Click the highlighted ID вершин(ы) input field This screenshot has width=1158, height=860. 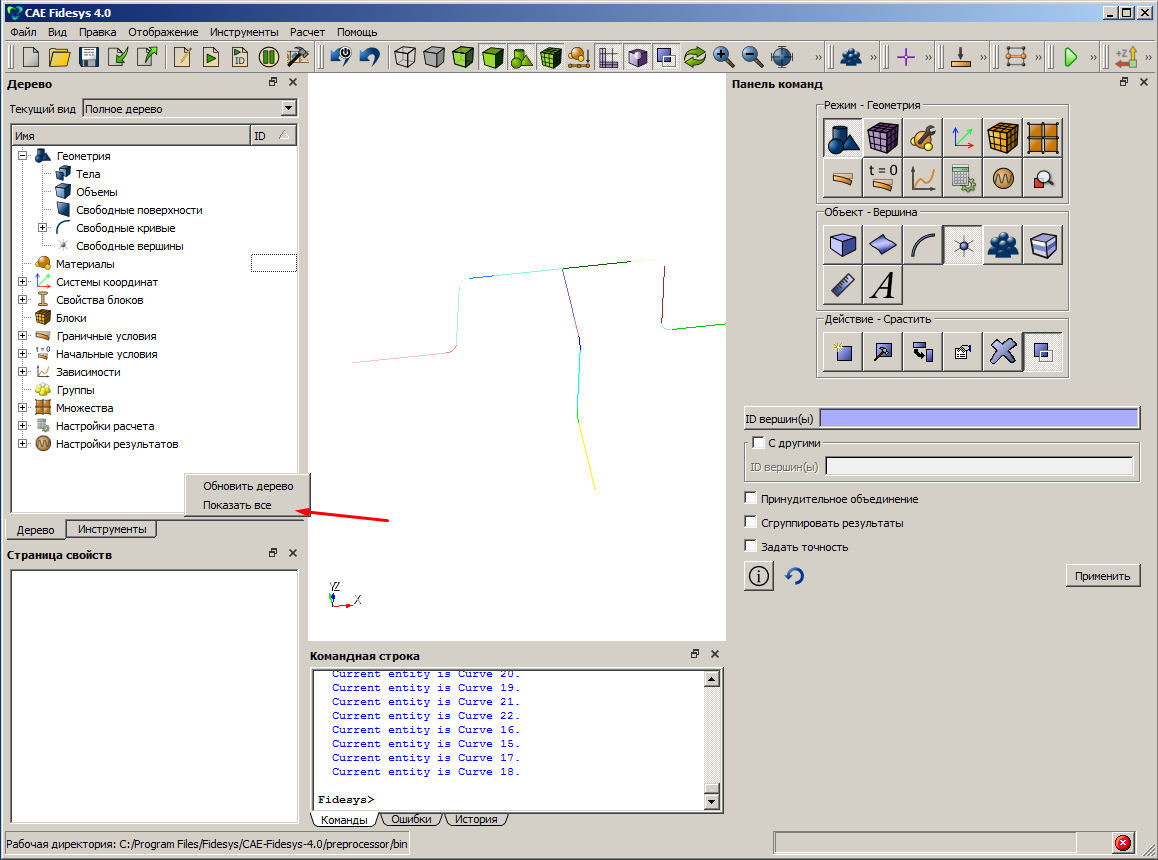coord(979,418)
